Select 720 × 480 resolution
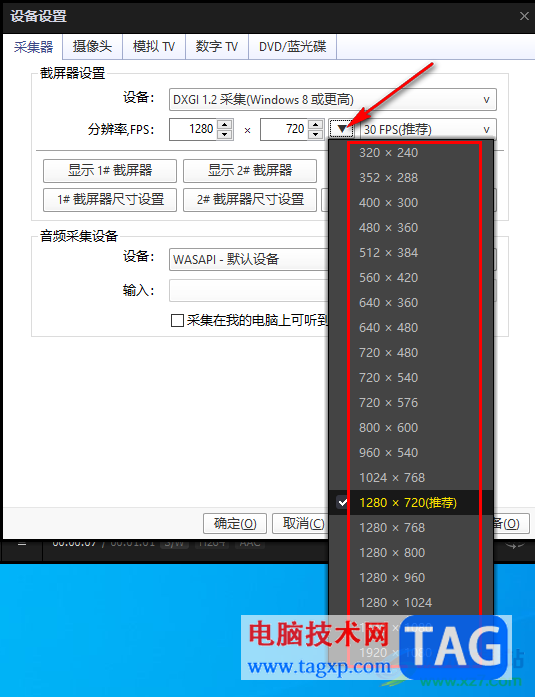 [x=411, y=353]
